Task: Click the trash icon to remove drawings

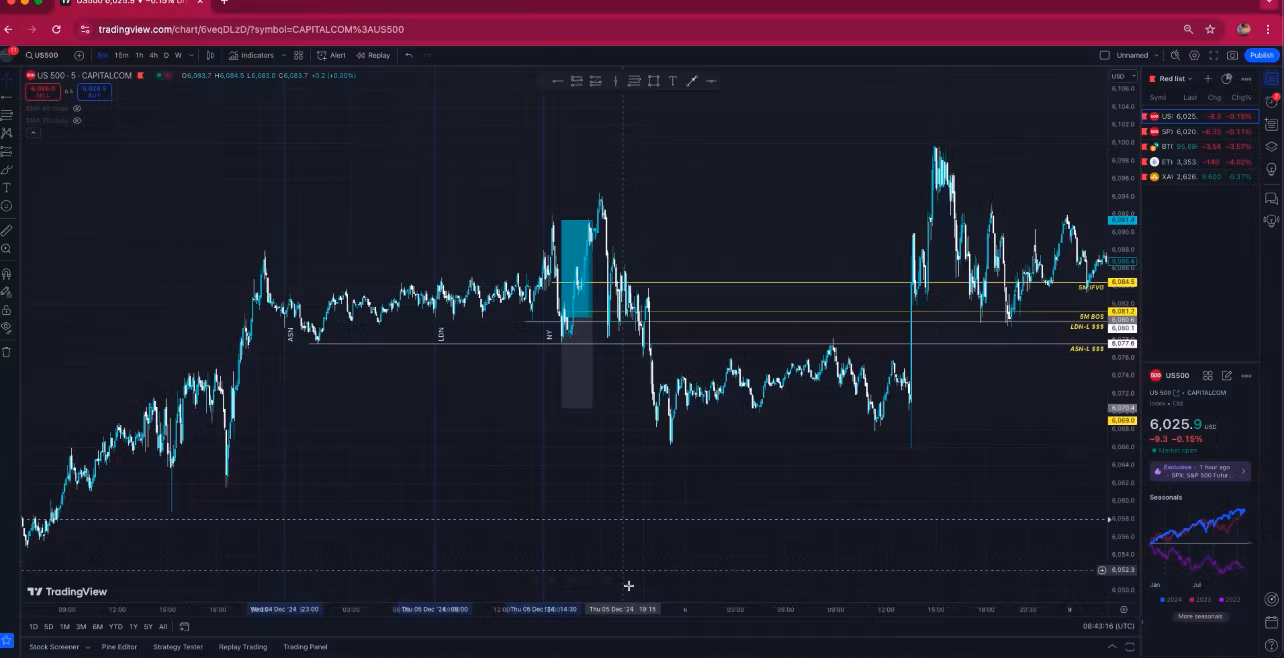Action: (7, 352)
